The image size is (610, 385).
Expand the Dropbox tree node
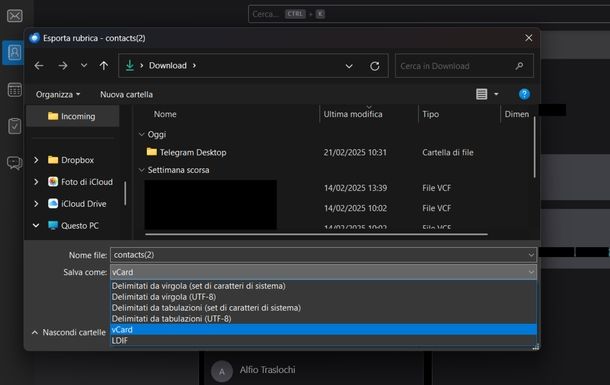pyautogui.click(x=36, y=160)
